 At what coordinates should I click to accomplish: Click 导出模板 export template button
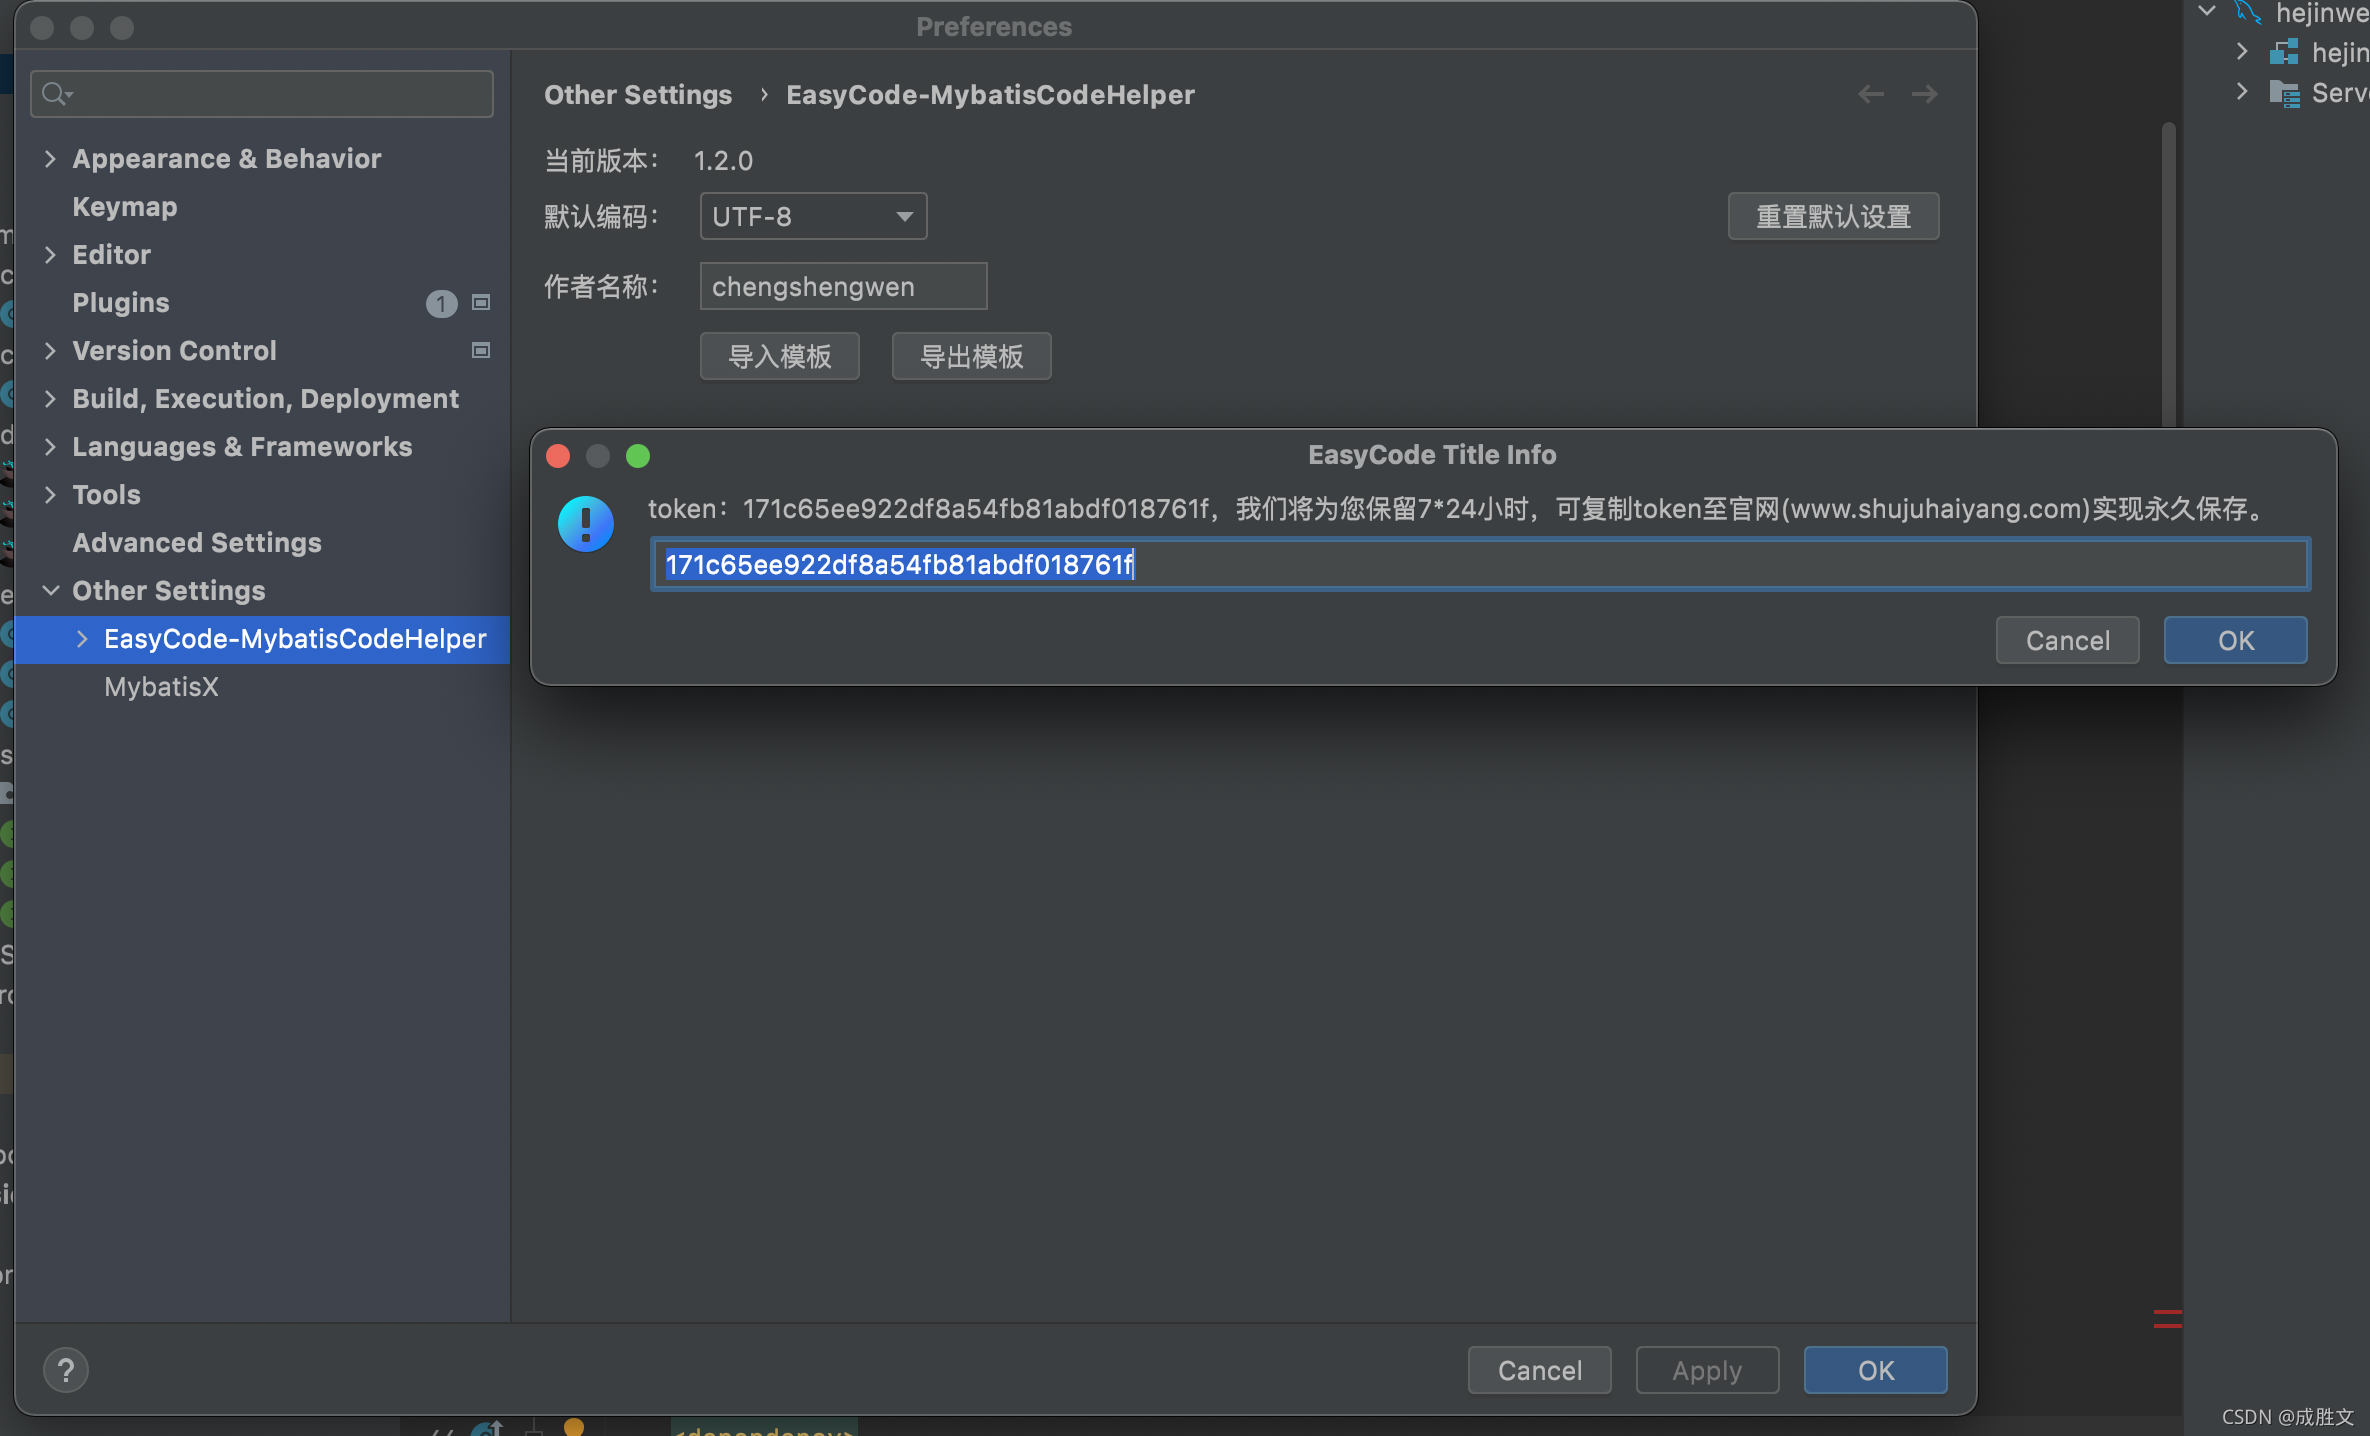(x=972, y=356)
